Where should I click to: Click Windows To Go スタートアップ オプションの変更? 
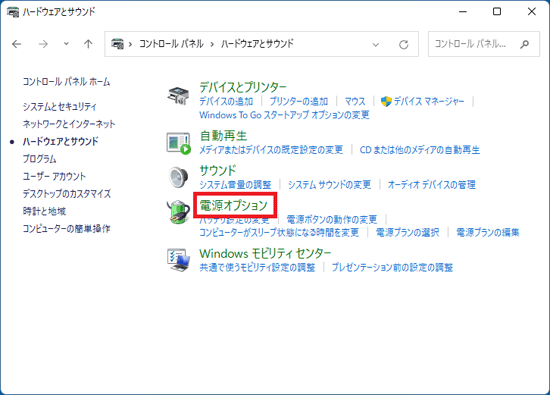pyautogui.click(x=284, y=115)
